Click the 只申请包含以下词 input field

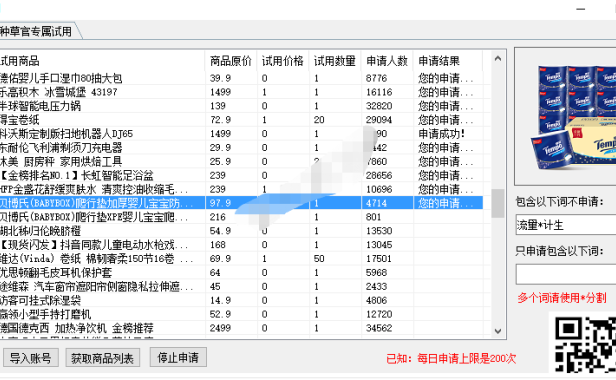tap(566, 274)
